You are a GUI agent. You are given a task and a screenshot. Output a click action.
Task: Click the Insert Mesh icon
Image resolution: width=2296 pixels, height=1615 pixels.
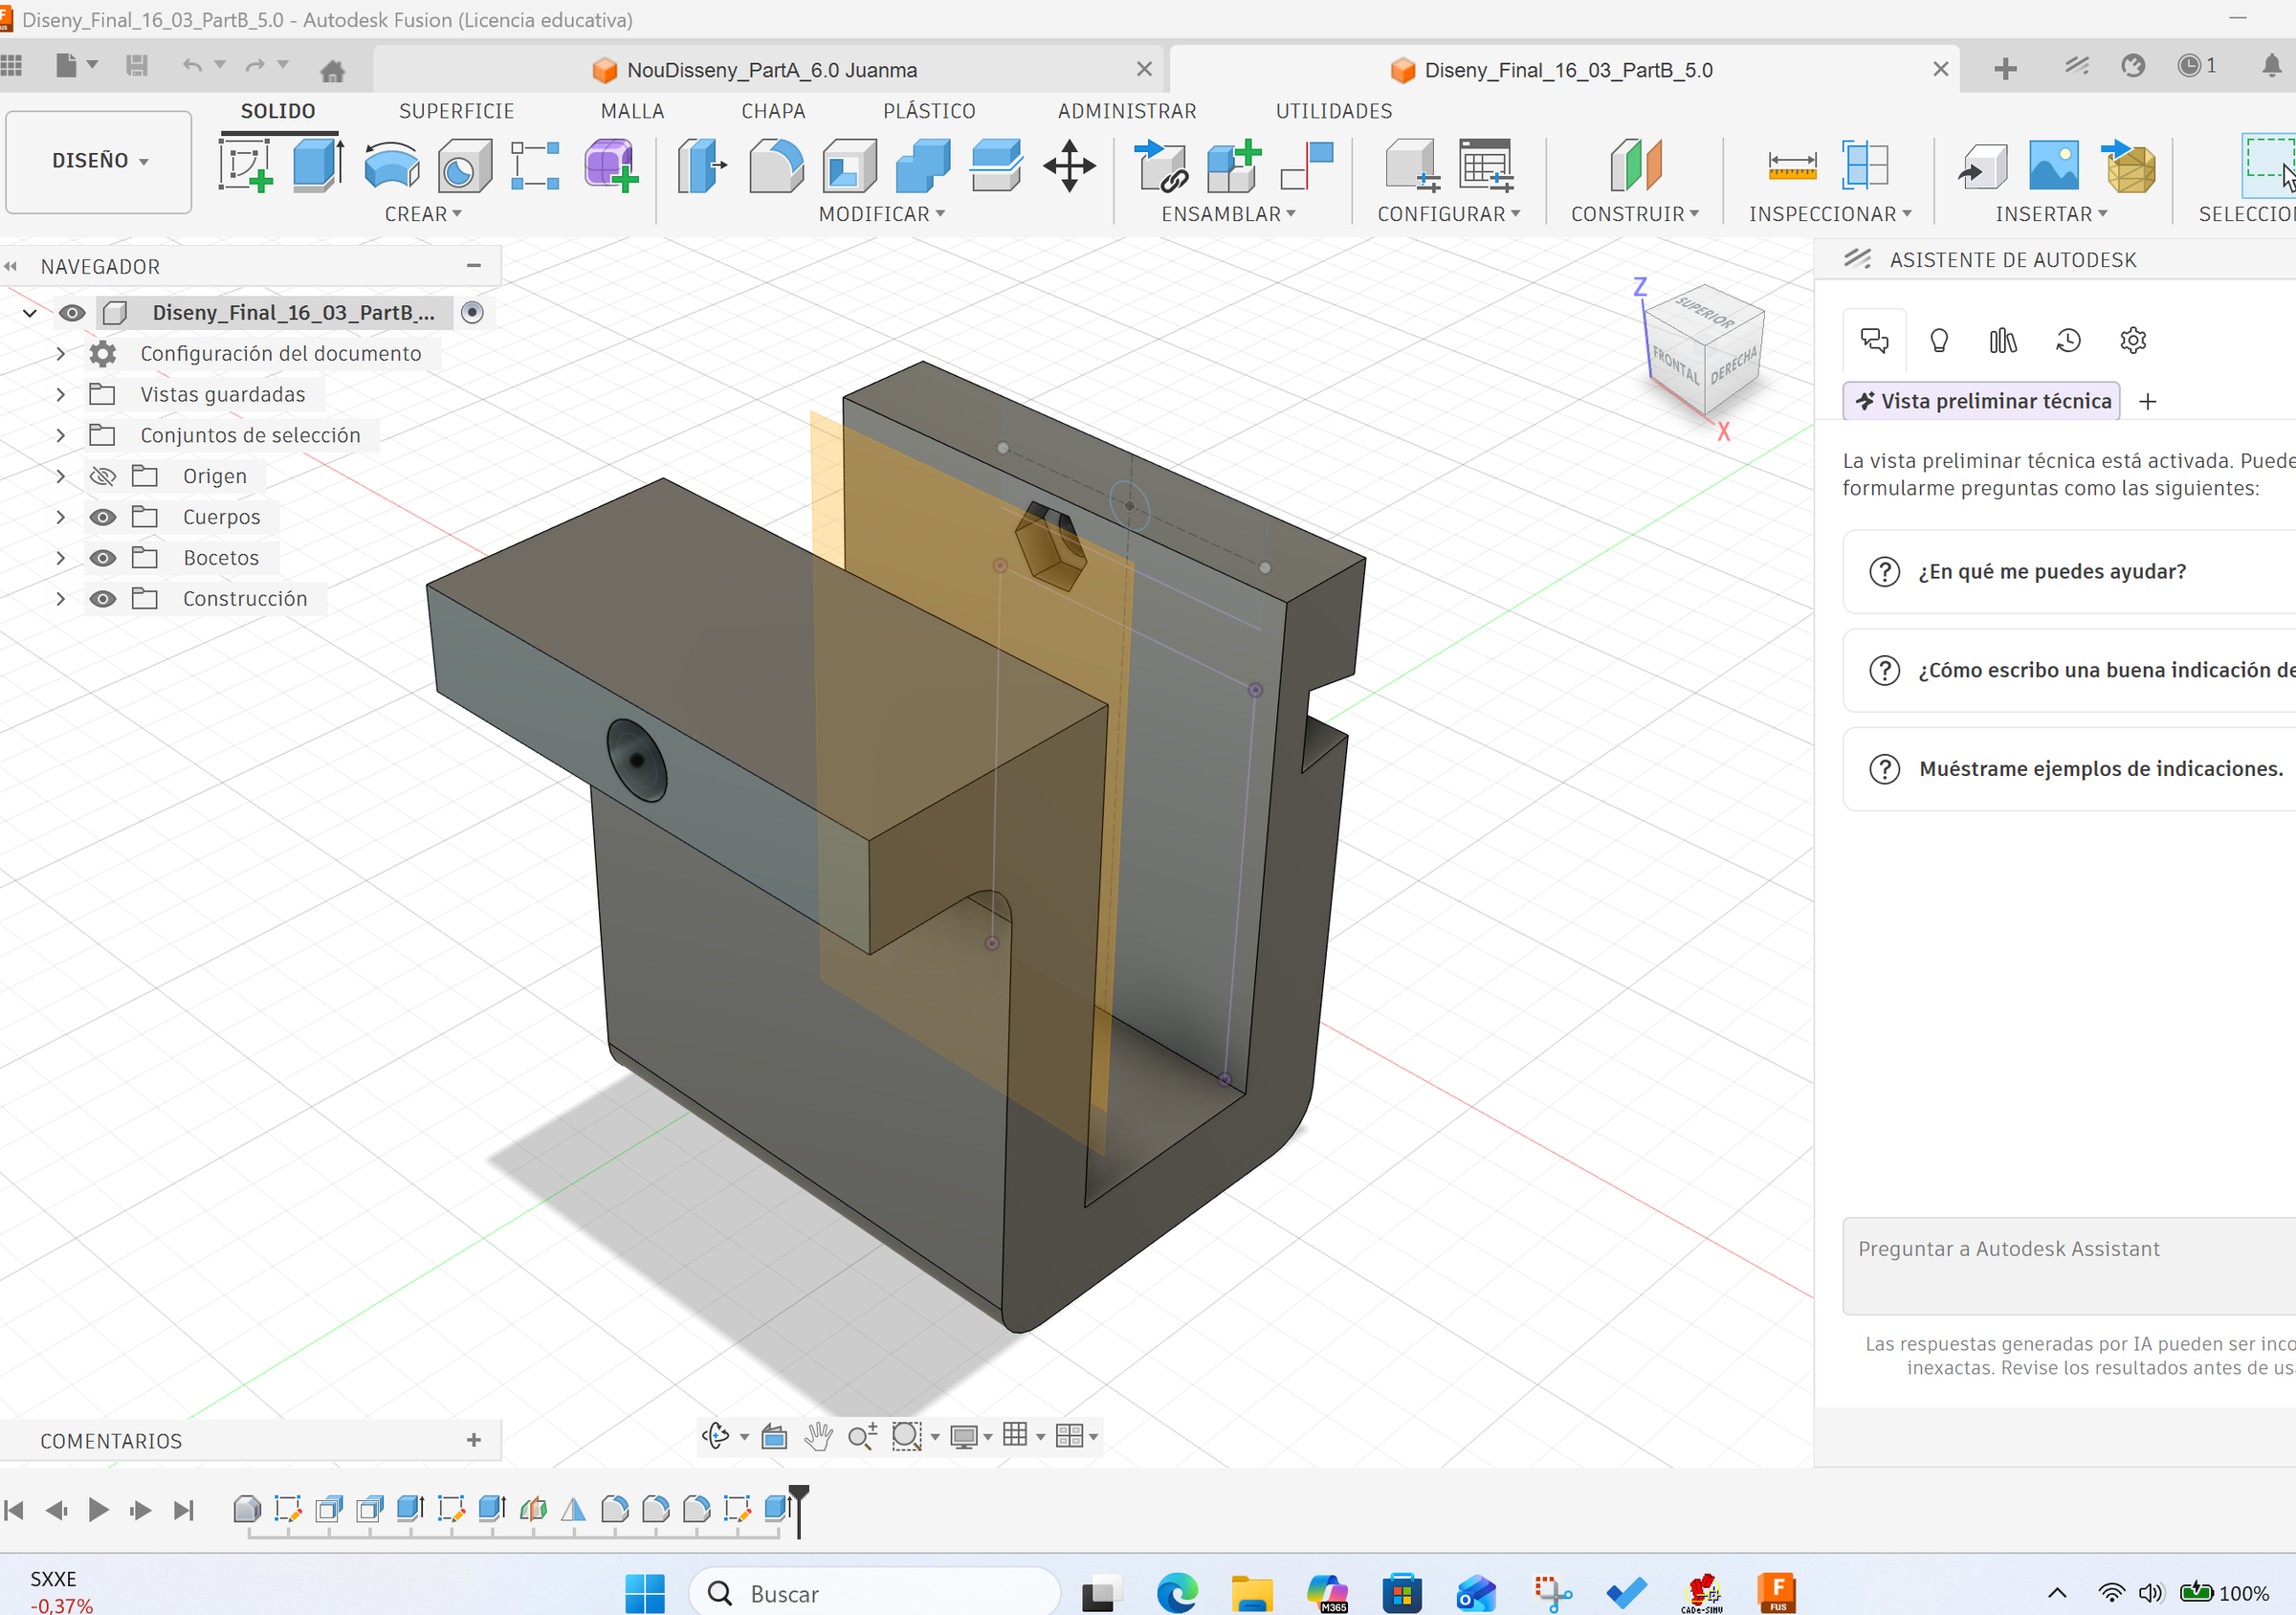pyautogui.click(x=2129, y=165)
